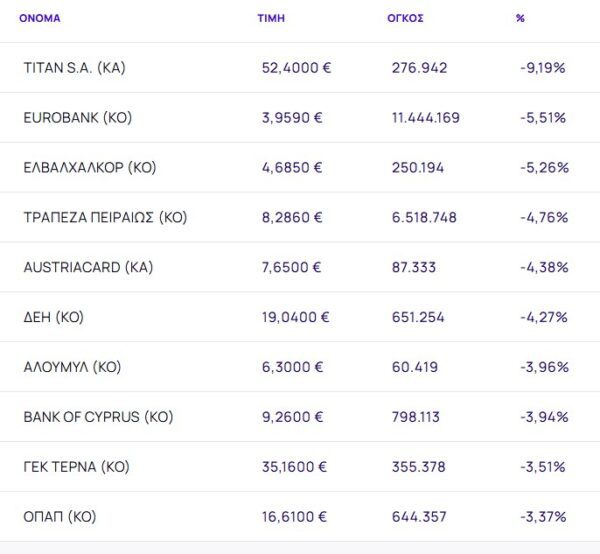
Task: Open the BANK OF CYPRUS (ΚΟ) stock
Action: 96,417
